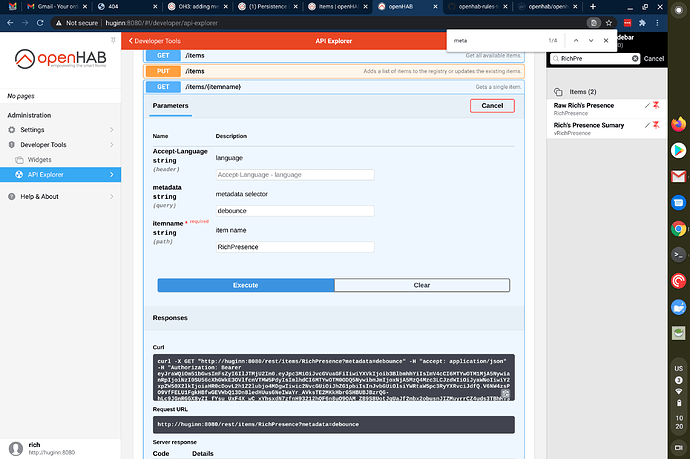Focus the browser address bar

321,23
